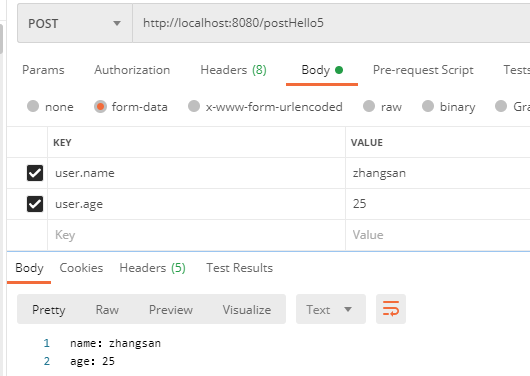This screenshot has width=530, height=376.
Task: Click the value cell containing 25
Action: [x=438, y=204]
